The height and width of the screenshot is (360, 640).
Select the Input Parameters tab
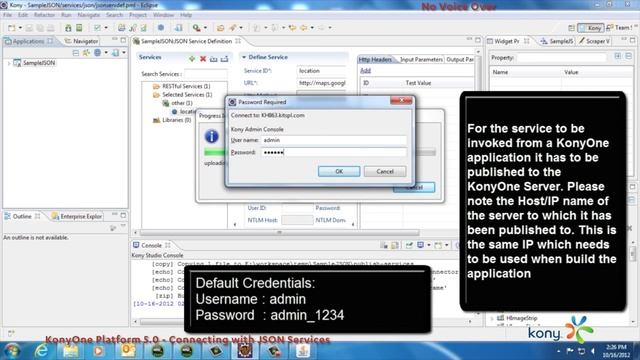click(x=421, y=60)
